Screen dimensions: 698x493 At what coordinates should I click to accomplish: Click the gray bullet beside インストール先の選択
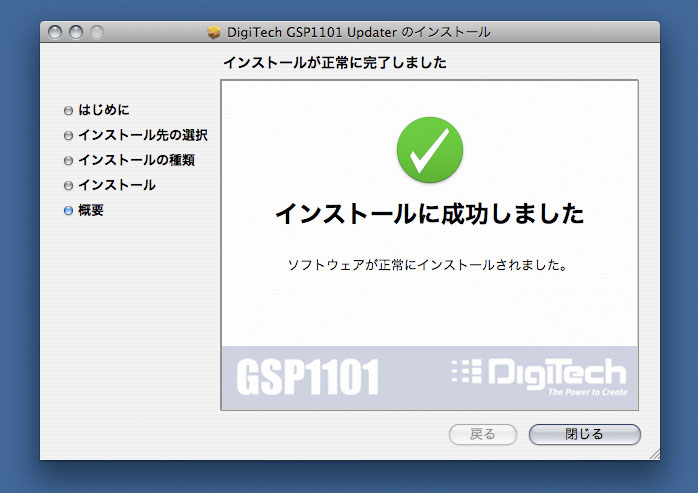68,135
